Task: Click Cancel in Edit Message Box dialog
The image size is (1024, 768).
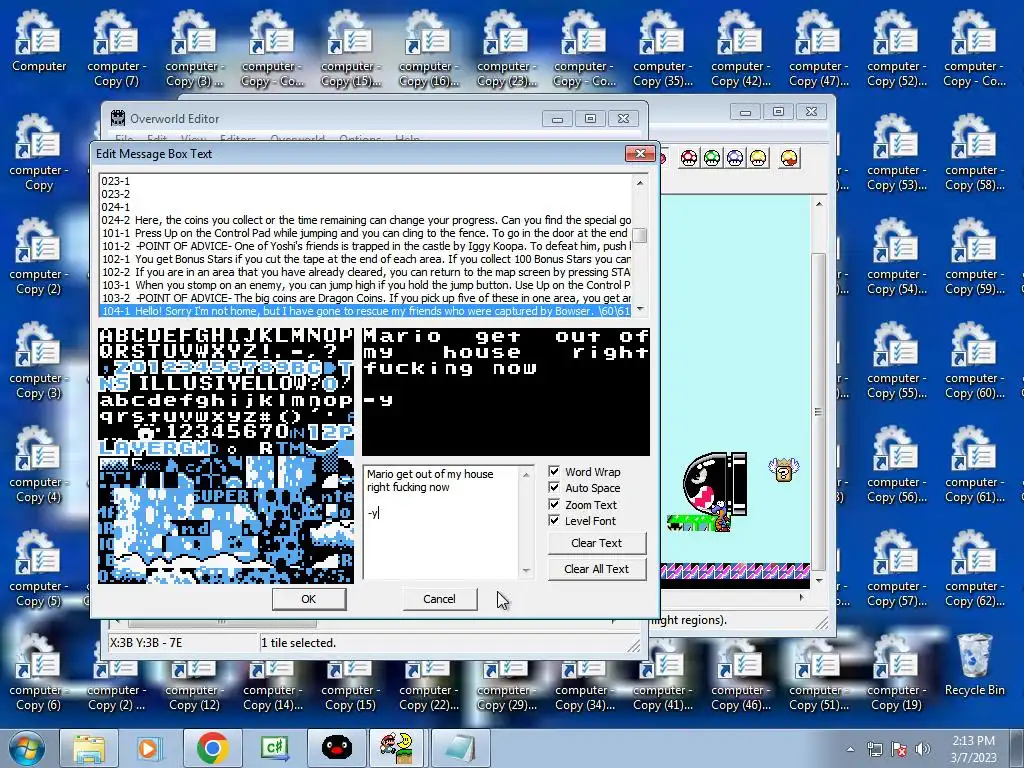Action: (x=439, y=599)
